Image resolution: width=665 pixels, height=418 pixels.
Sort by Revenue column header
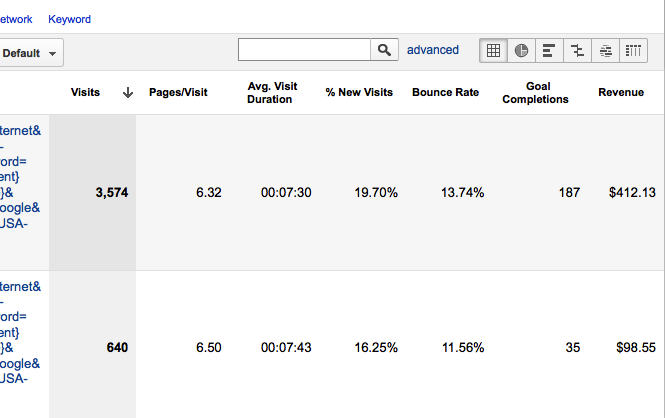pos(621,92)
